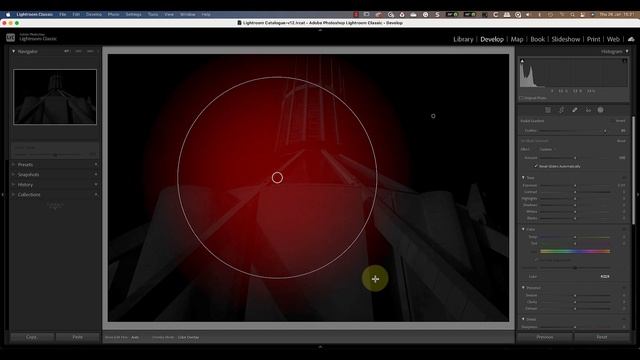
Task: Open macOS Spotlight search icon
Action: tap(572, 14)
